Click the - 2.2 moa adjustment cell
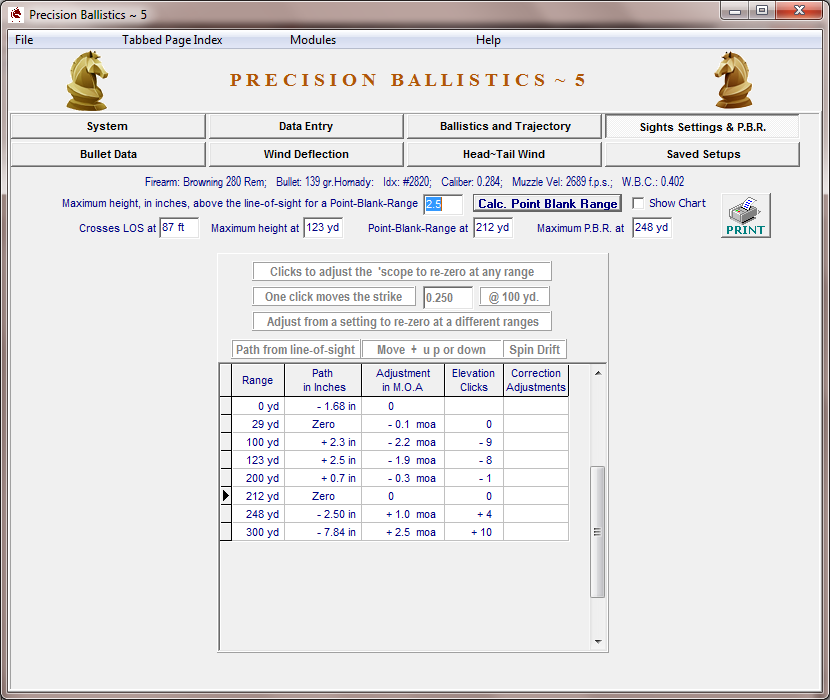 click(x=403, y=442)
